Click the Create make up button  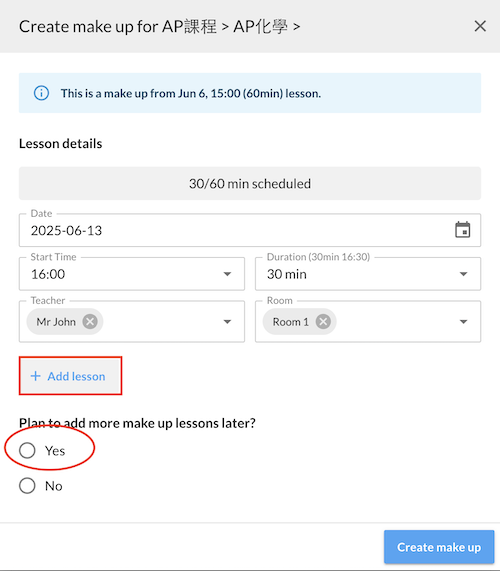(439, 547)
